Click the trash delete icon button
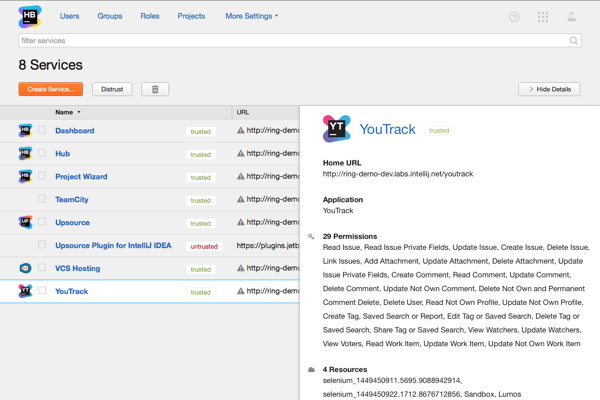 (155, 89)
